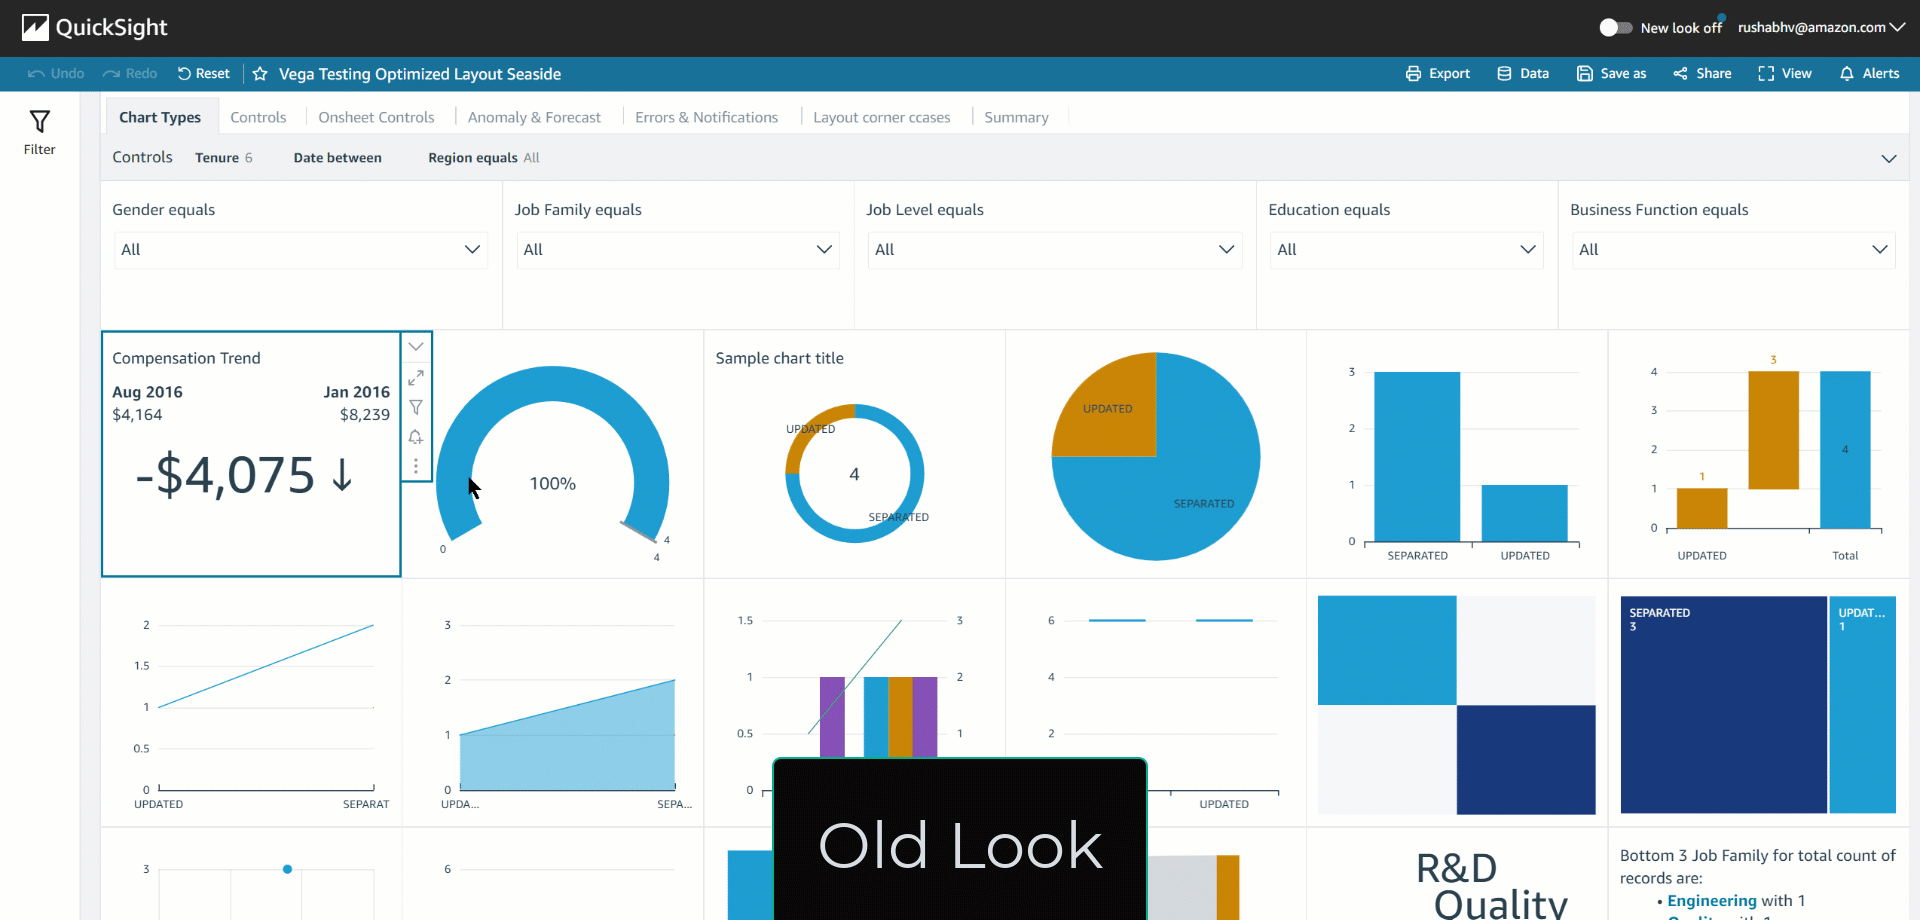The width and height of the screenshot is (1920, 920).
Task: Open Alerts with the bell icon
Action: click(x=1847, y=74)
